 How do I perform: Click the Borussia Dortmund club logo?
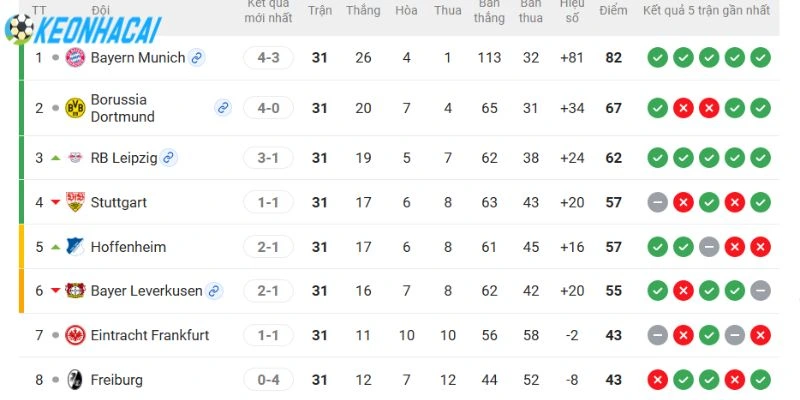coord(75,108)
